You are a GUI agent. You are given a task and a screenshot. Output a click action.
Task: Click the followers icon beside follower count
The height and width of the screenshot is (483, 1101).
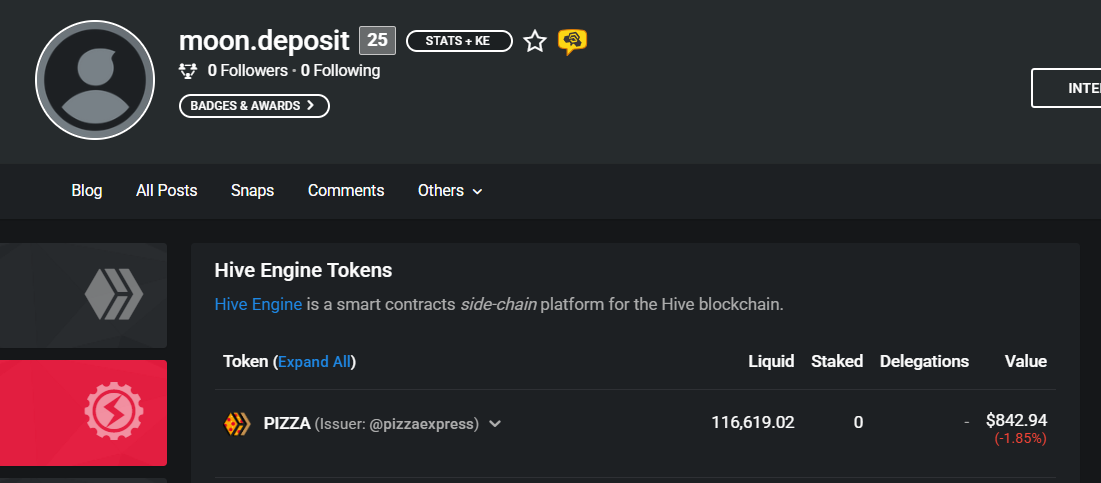188,71
